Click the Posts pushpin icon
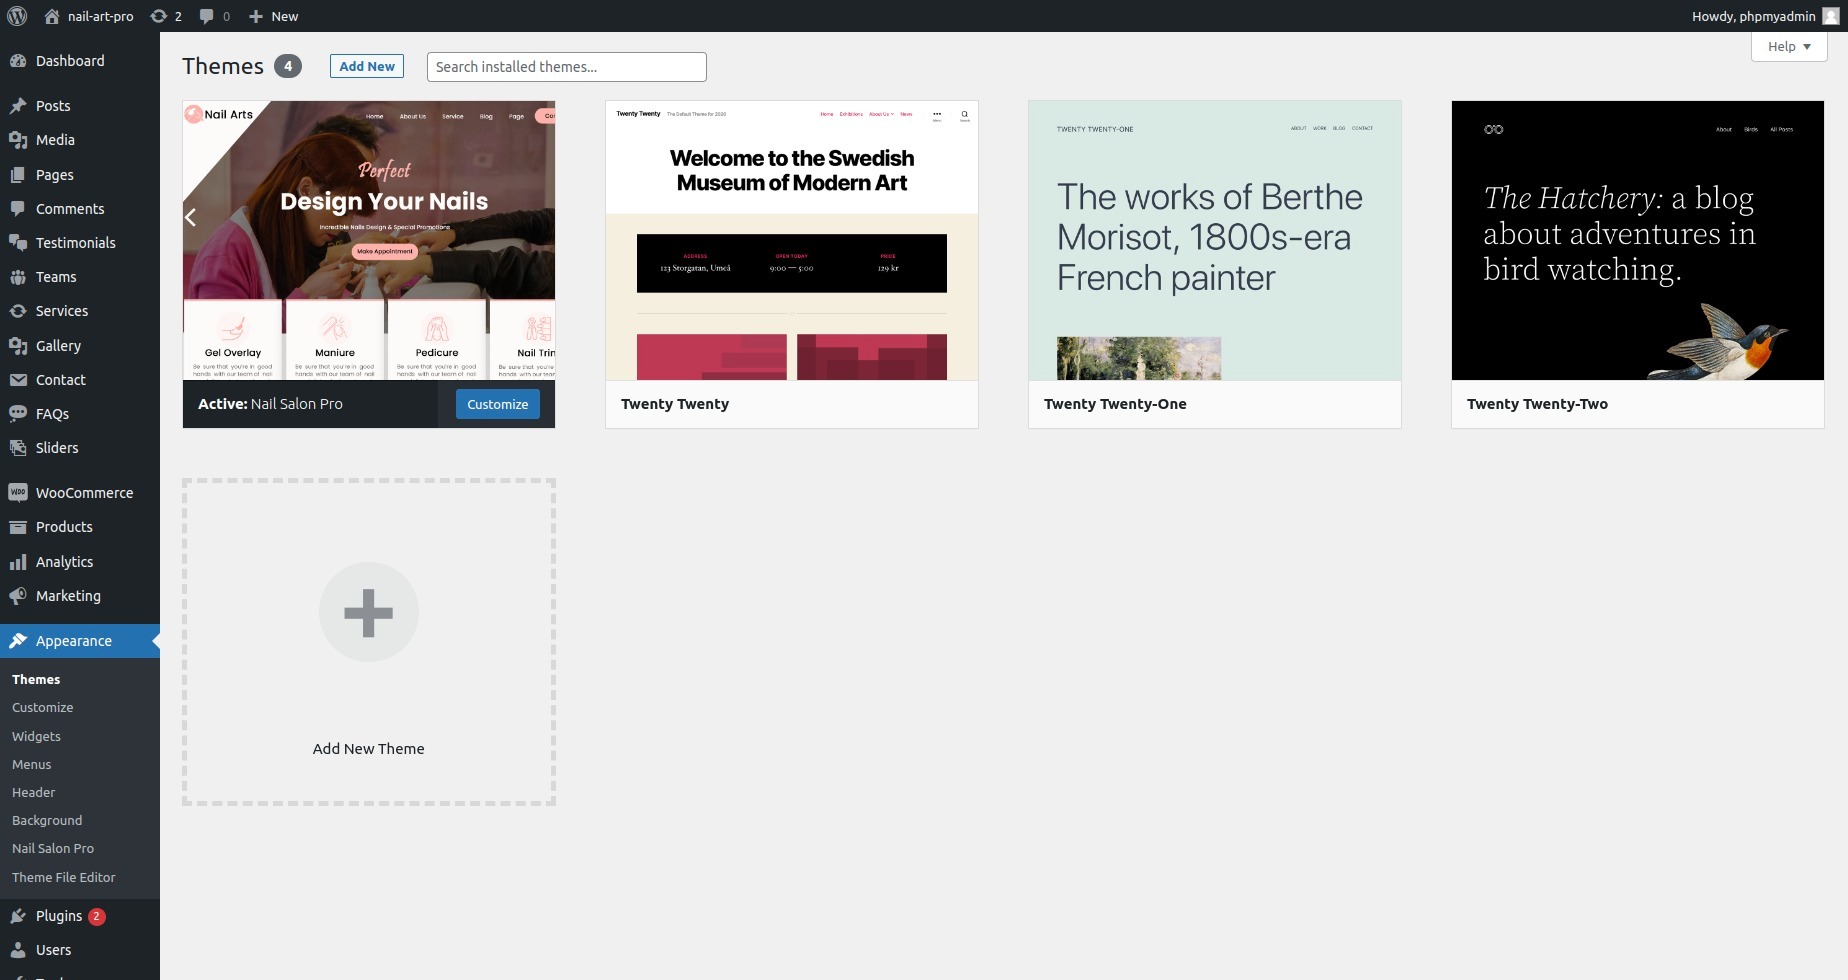1848x980 pixels. click(18, 106)
